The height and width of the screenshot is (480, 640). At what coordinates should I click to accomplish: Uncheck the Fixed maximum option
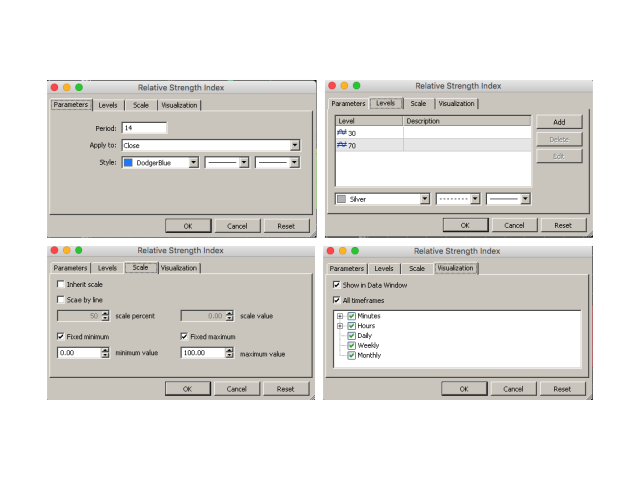185,337
